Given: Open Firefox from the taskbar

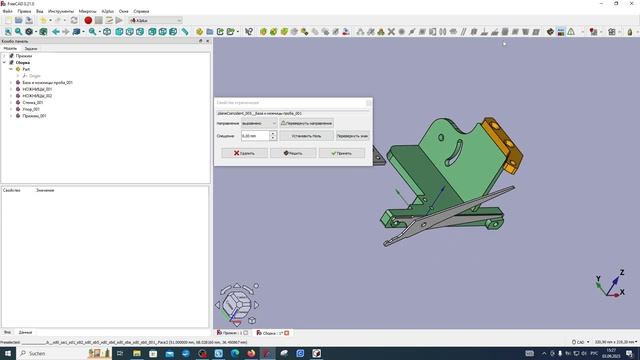Looking at the screenshot, I should [x=251, y=353].
